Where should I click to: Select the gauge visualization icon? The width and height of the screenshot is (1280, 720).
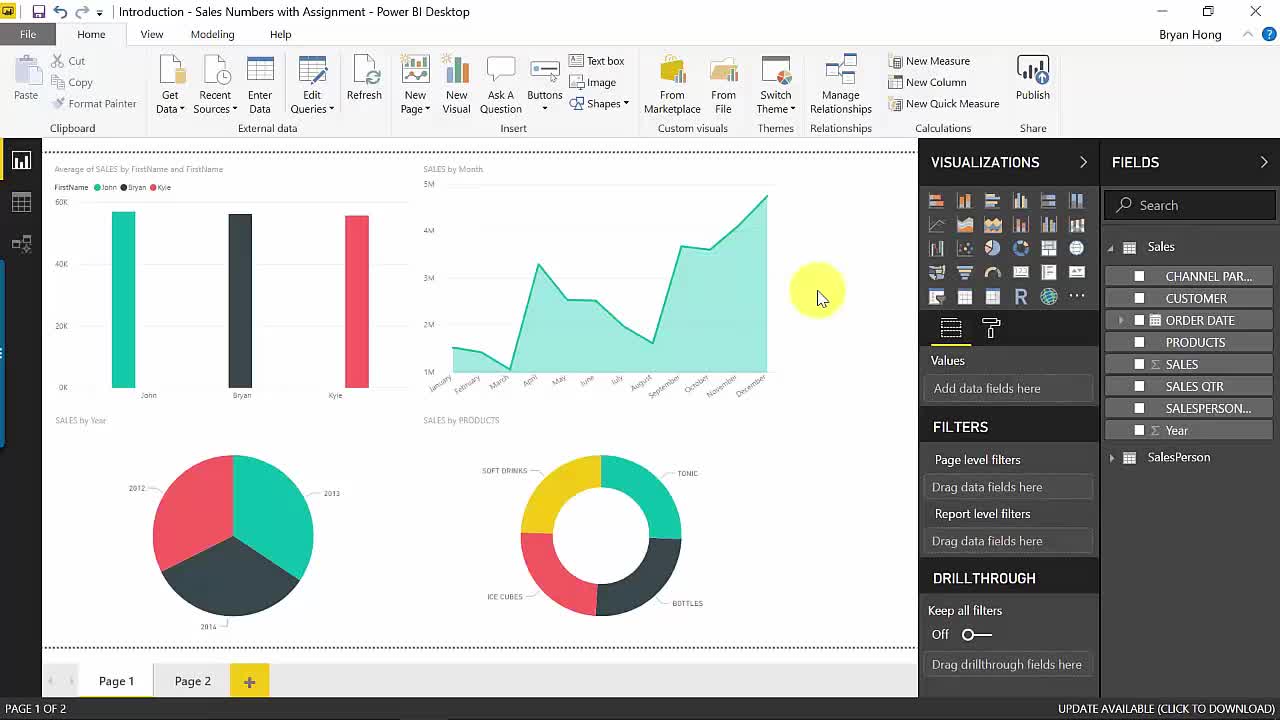pos(992,272)
